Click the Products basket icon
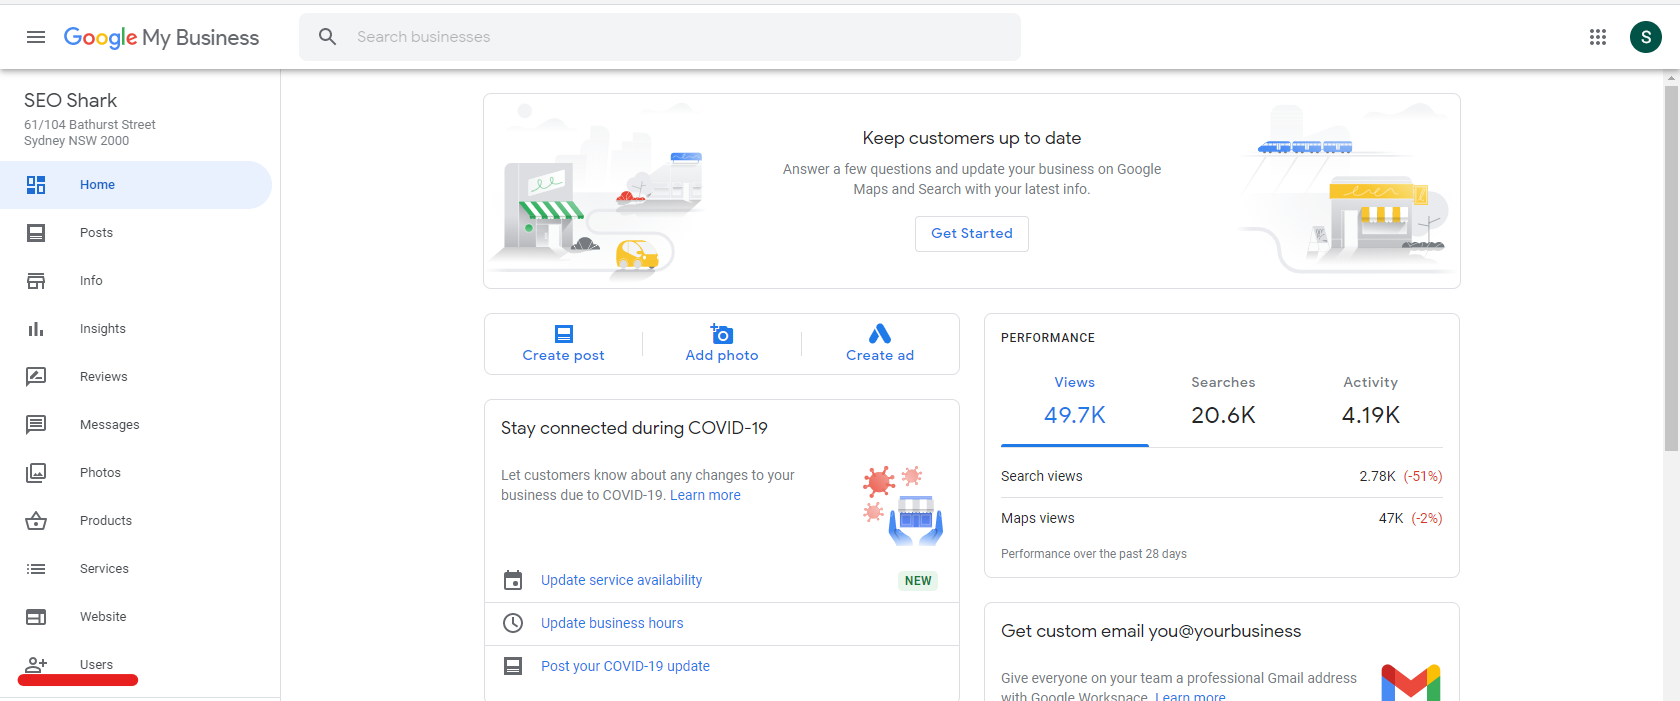Image resolution: width=1680 pixels, height=701 pixels. [36, 521]
